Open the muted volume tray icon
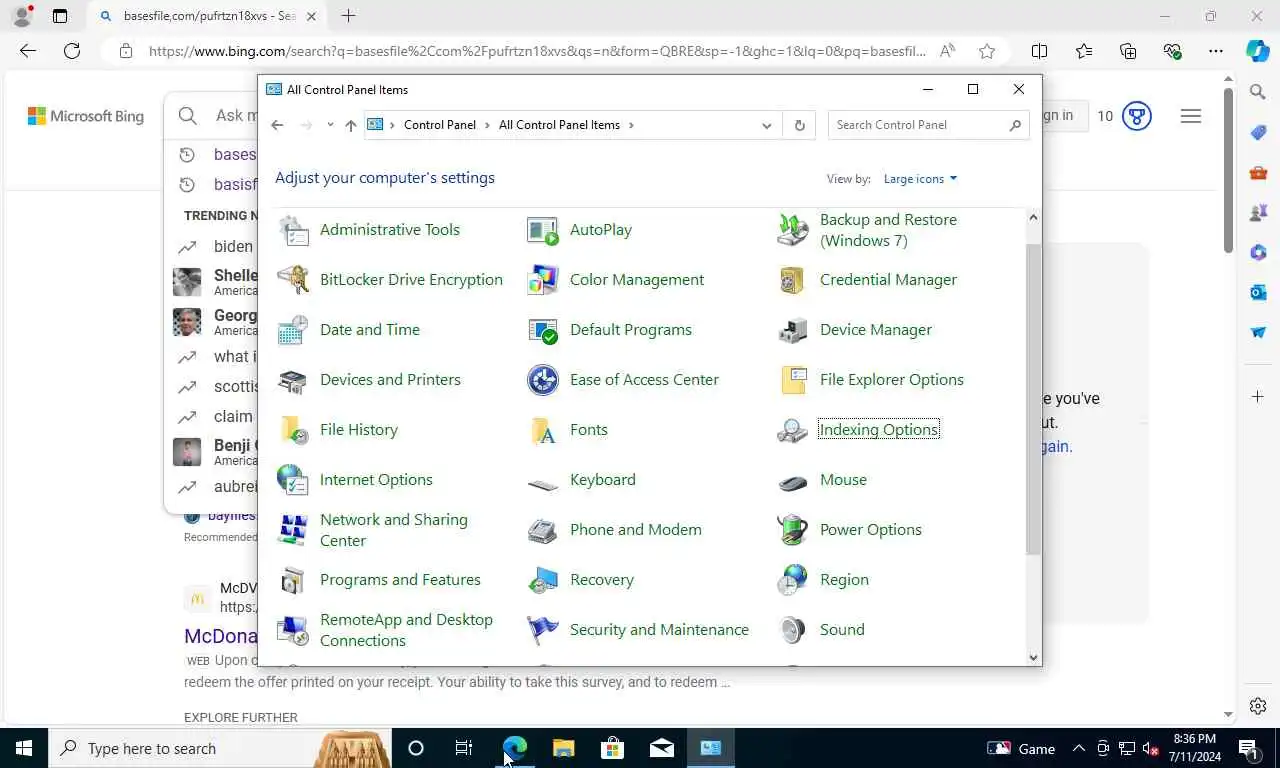Image resolution: width=1280 pixels, height=768 pixels. click(x=1151, y=748)
